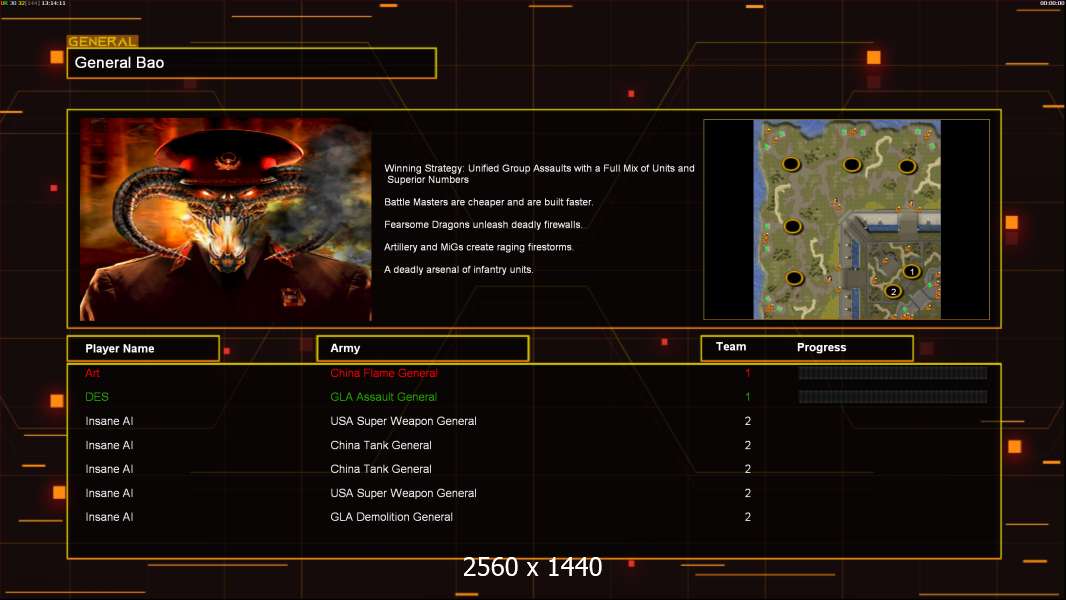Click start position 1 on the map
The width and height of the screenshot is (1066, 600).
[911, 271]
